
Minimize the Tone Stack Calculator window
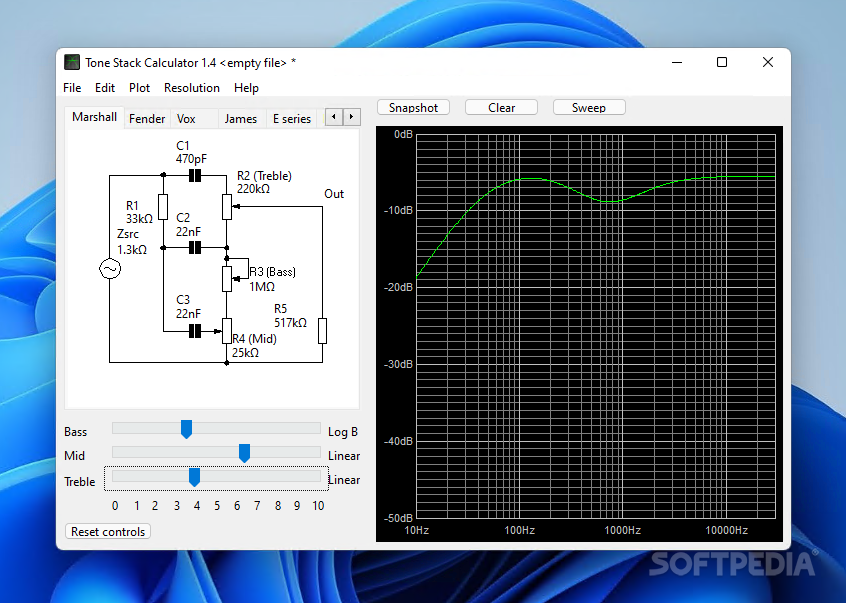point(677,63)
